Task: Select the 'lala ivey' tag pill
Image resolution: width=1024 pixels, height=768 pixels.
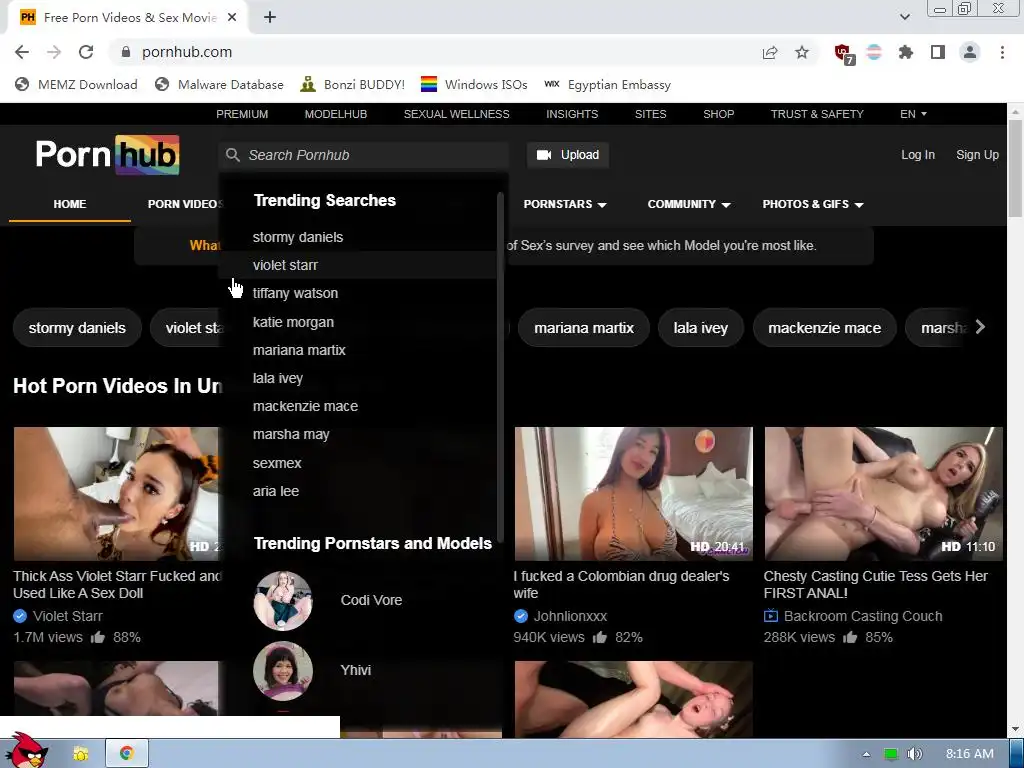Action: 701,328
